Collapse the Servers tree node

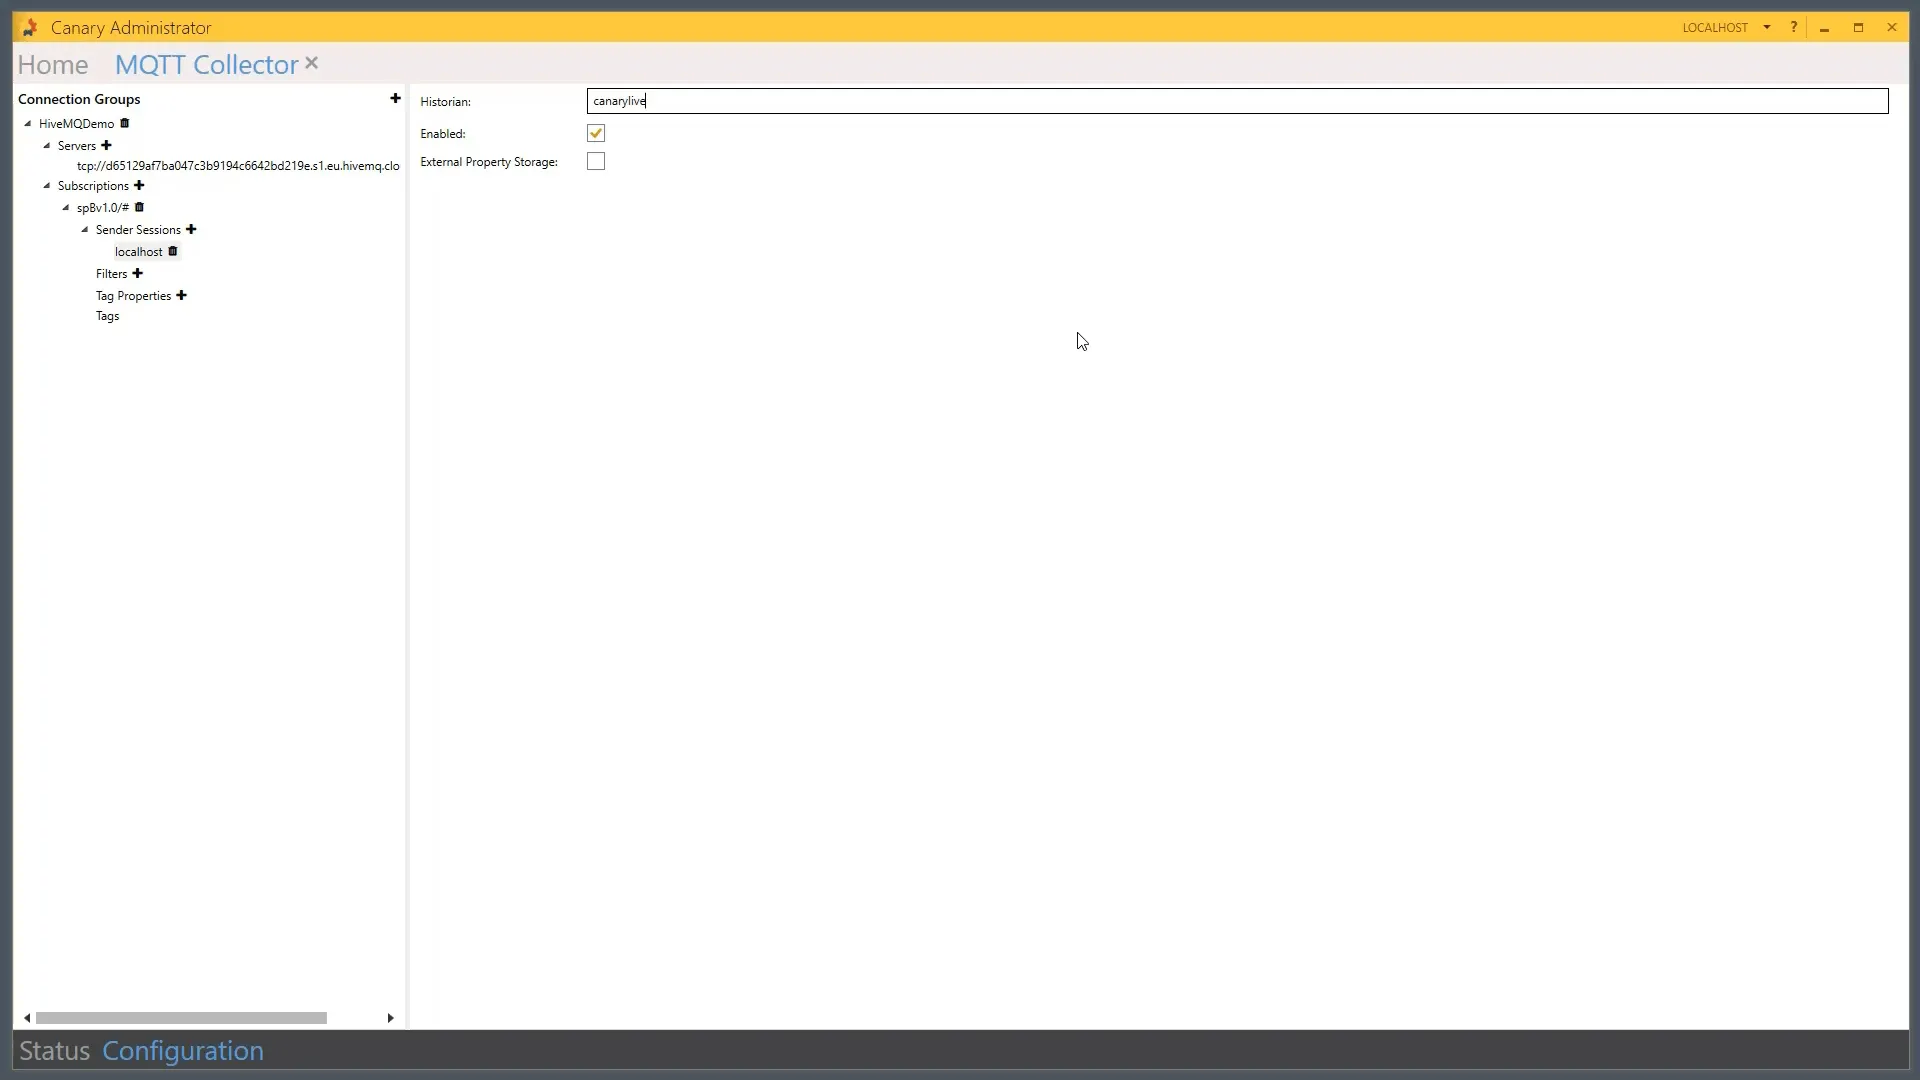[47, 146]
